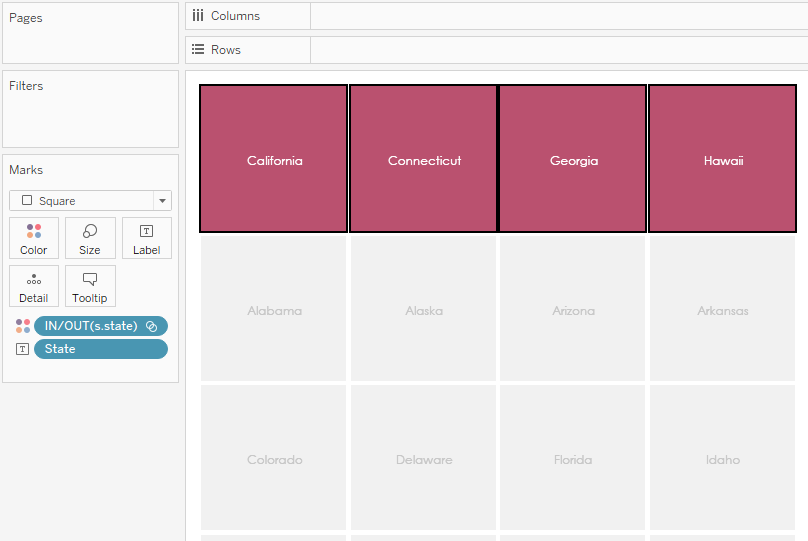Select the State field pill
The image size is (808, 541).
(x=100, y=349)
